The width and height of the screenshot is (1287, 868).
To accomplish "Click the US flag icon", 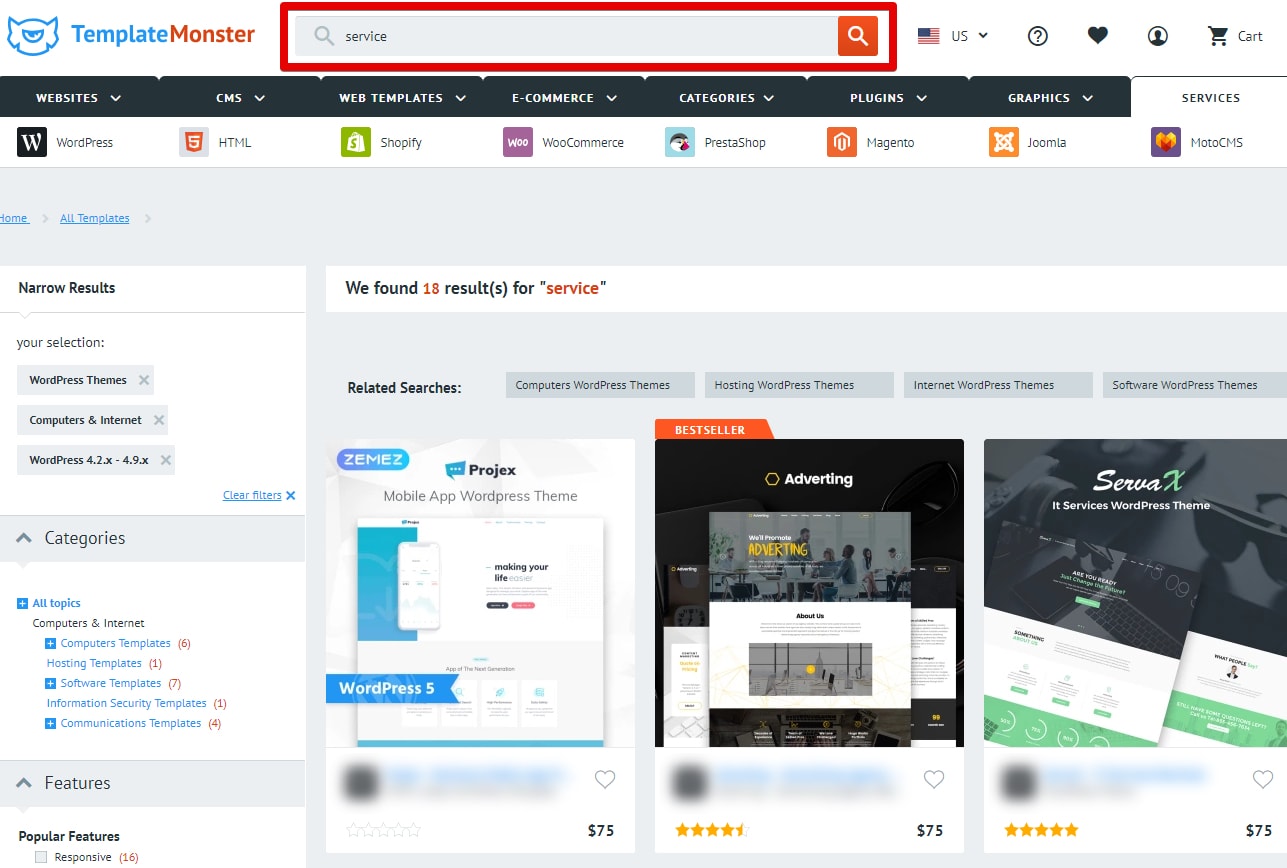I will coord(928,36).
